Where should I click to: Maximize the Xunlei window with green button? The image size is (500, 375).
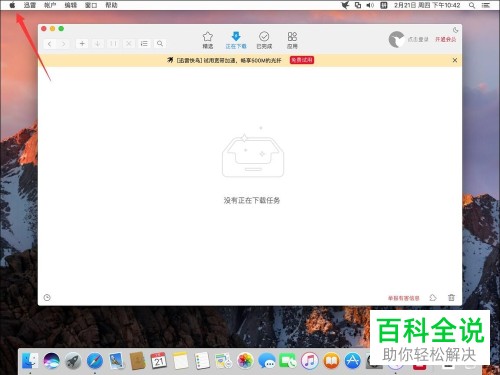[x=61, y=29]
